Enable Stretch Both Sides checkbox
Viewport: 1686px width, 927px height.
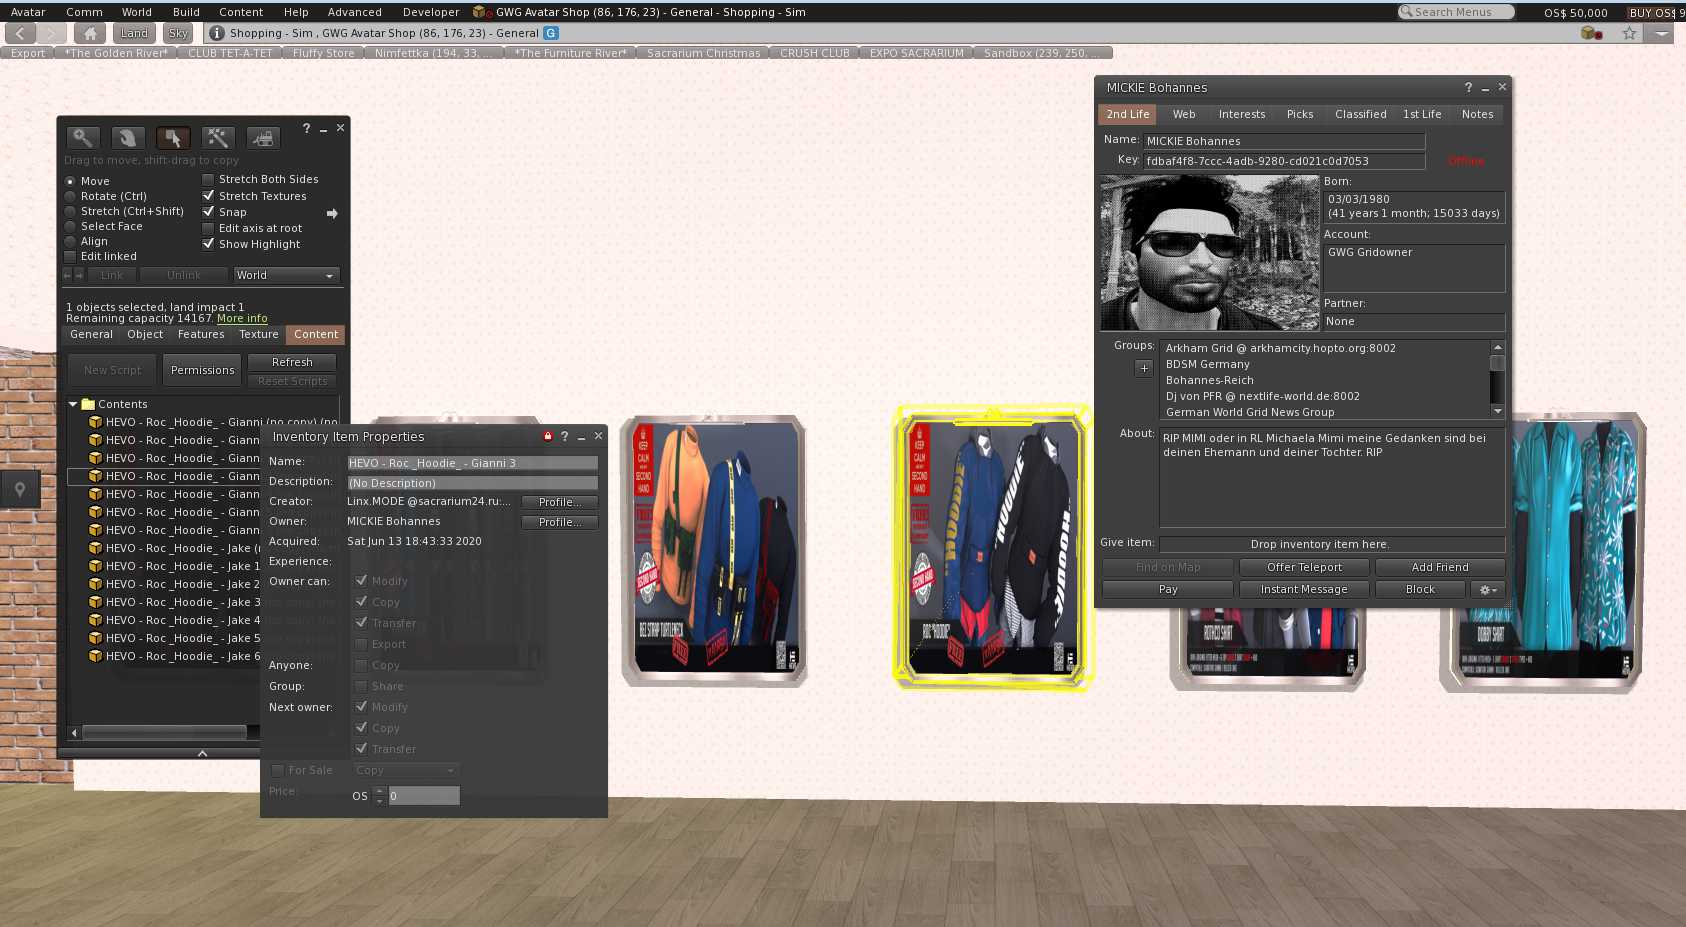pyautogui.click(x=208, y=179)
